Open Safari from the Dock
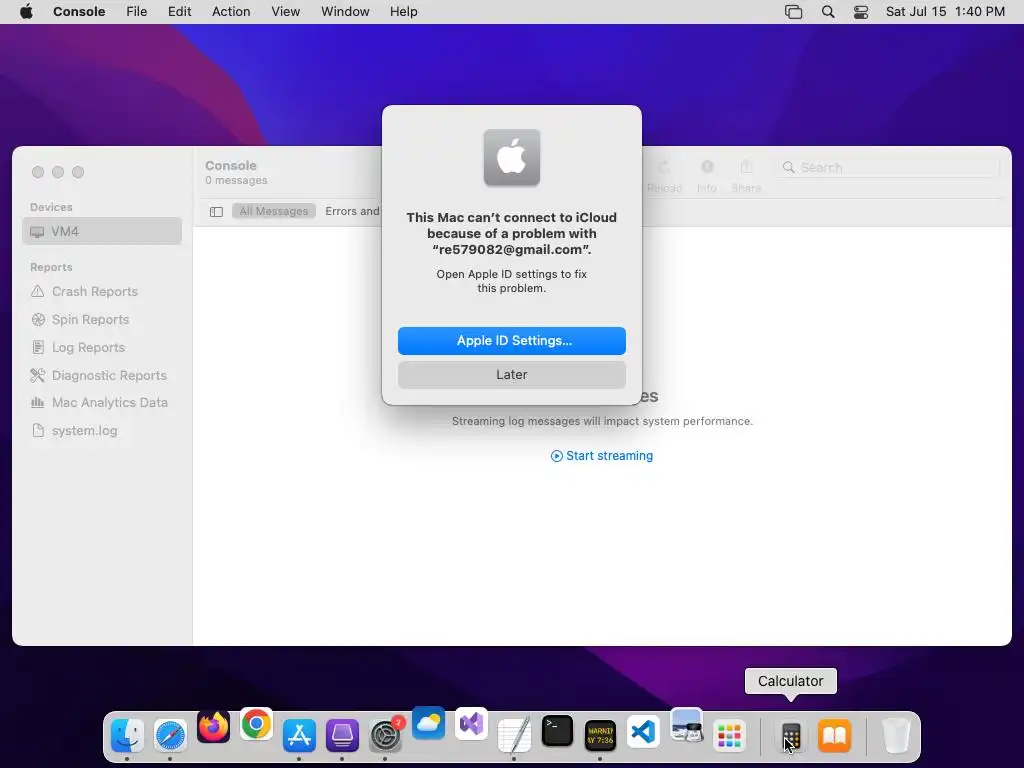1024x768 pixels. 170,735
